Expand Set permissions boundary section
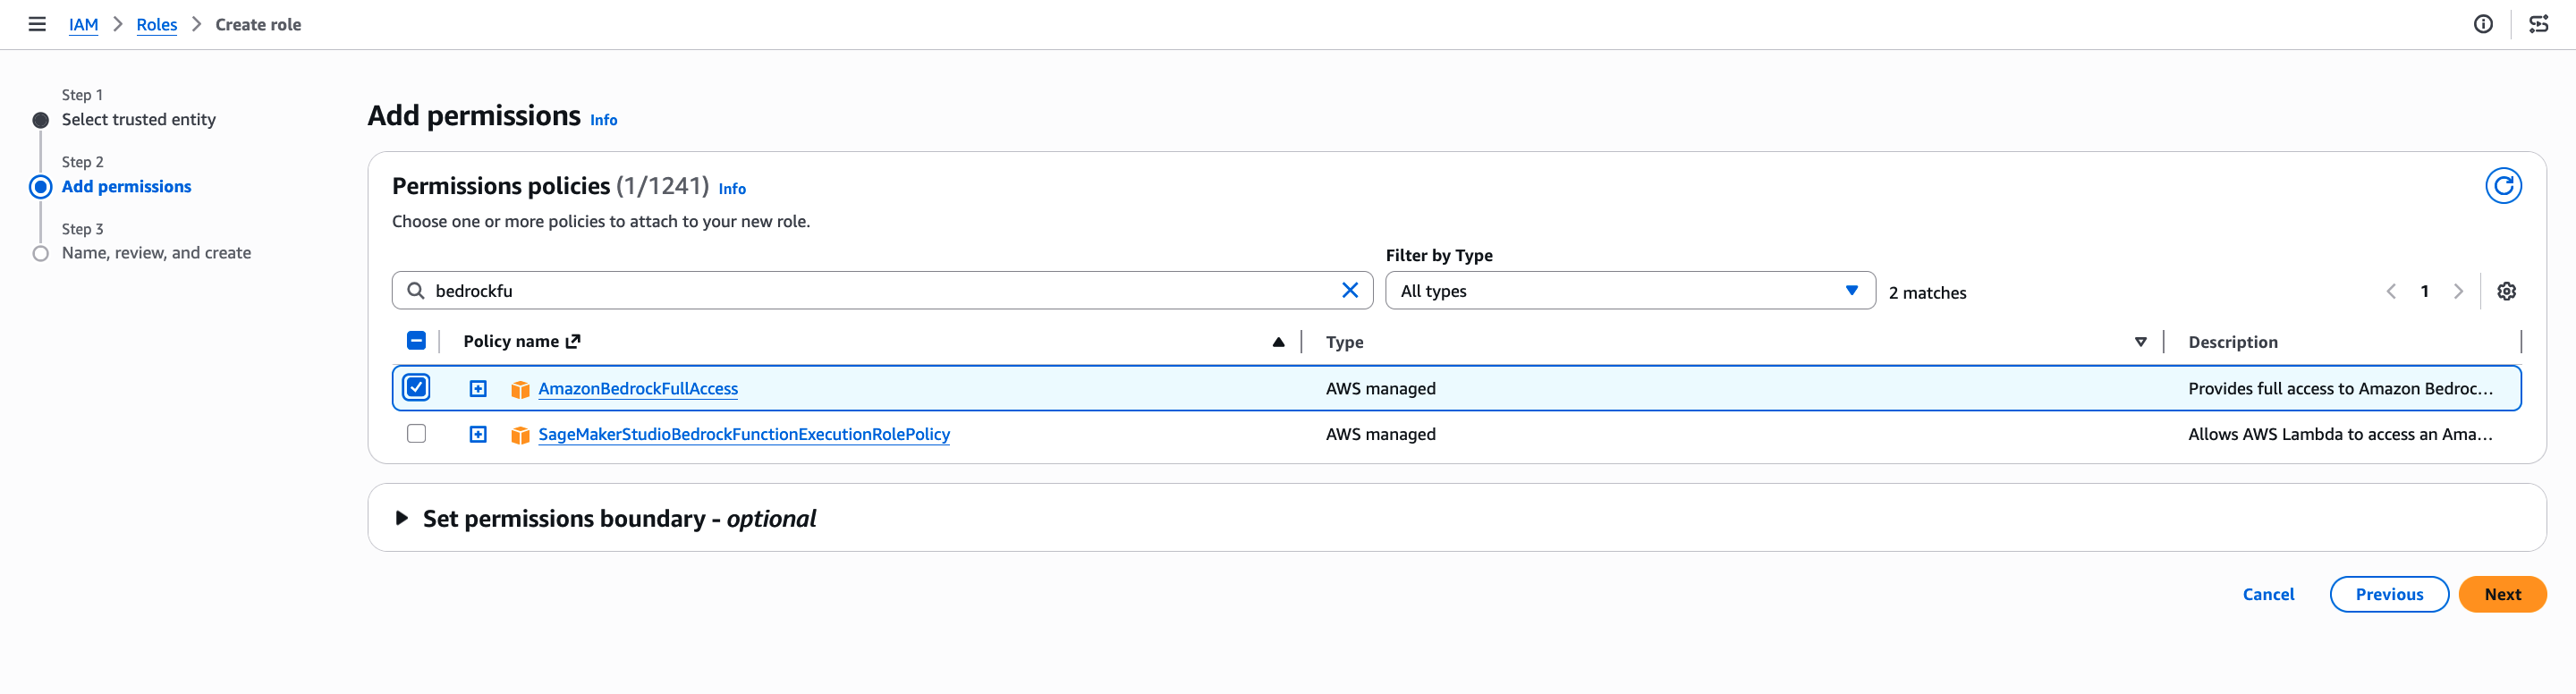Image resolution: width=2576 pixels, height=694 pixels. click(x=402, y=518)
